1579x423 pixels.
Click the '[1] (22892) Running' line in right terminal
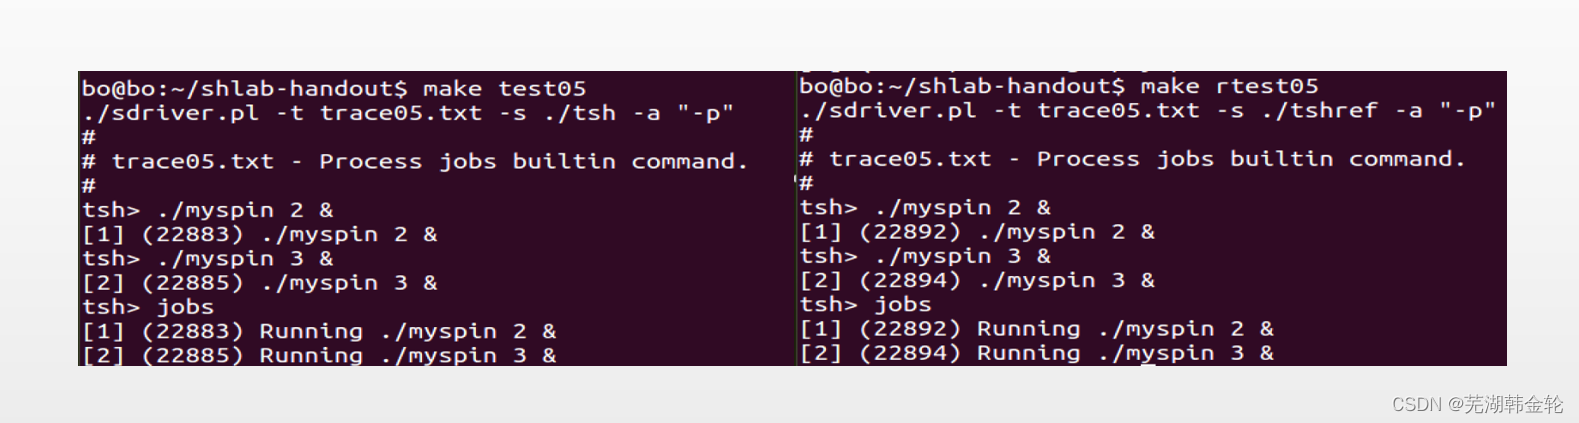pos(1036,328)
